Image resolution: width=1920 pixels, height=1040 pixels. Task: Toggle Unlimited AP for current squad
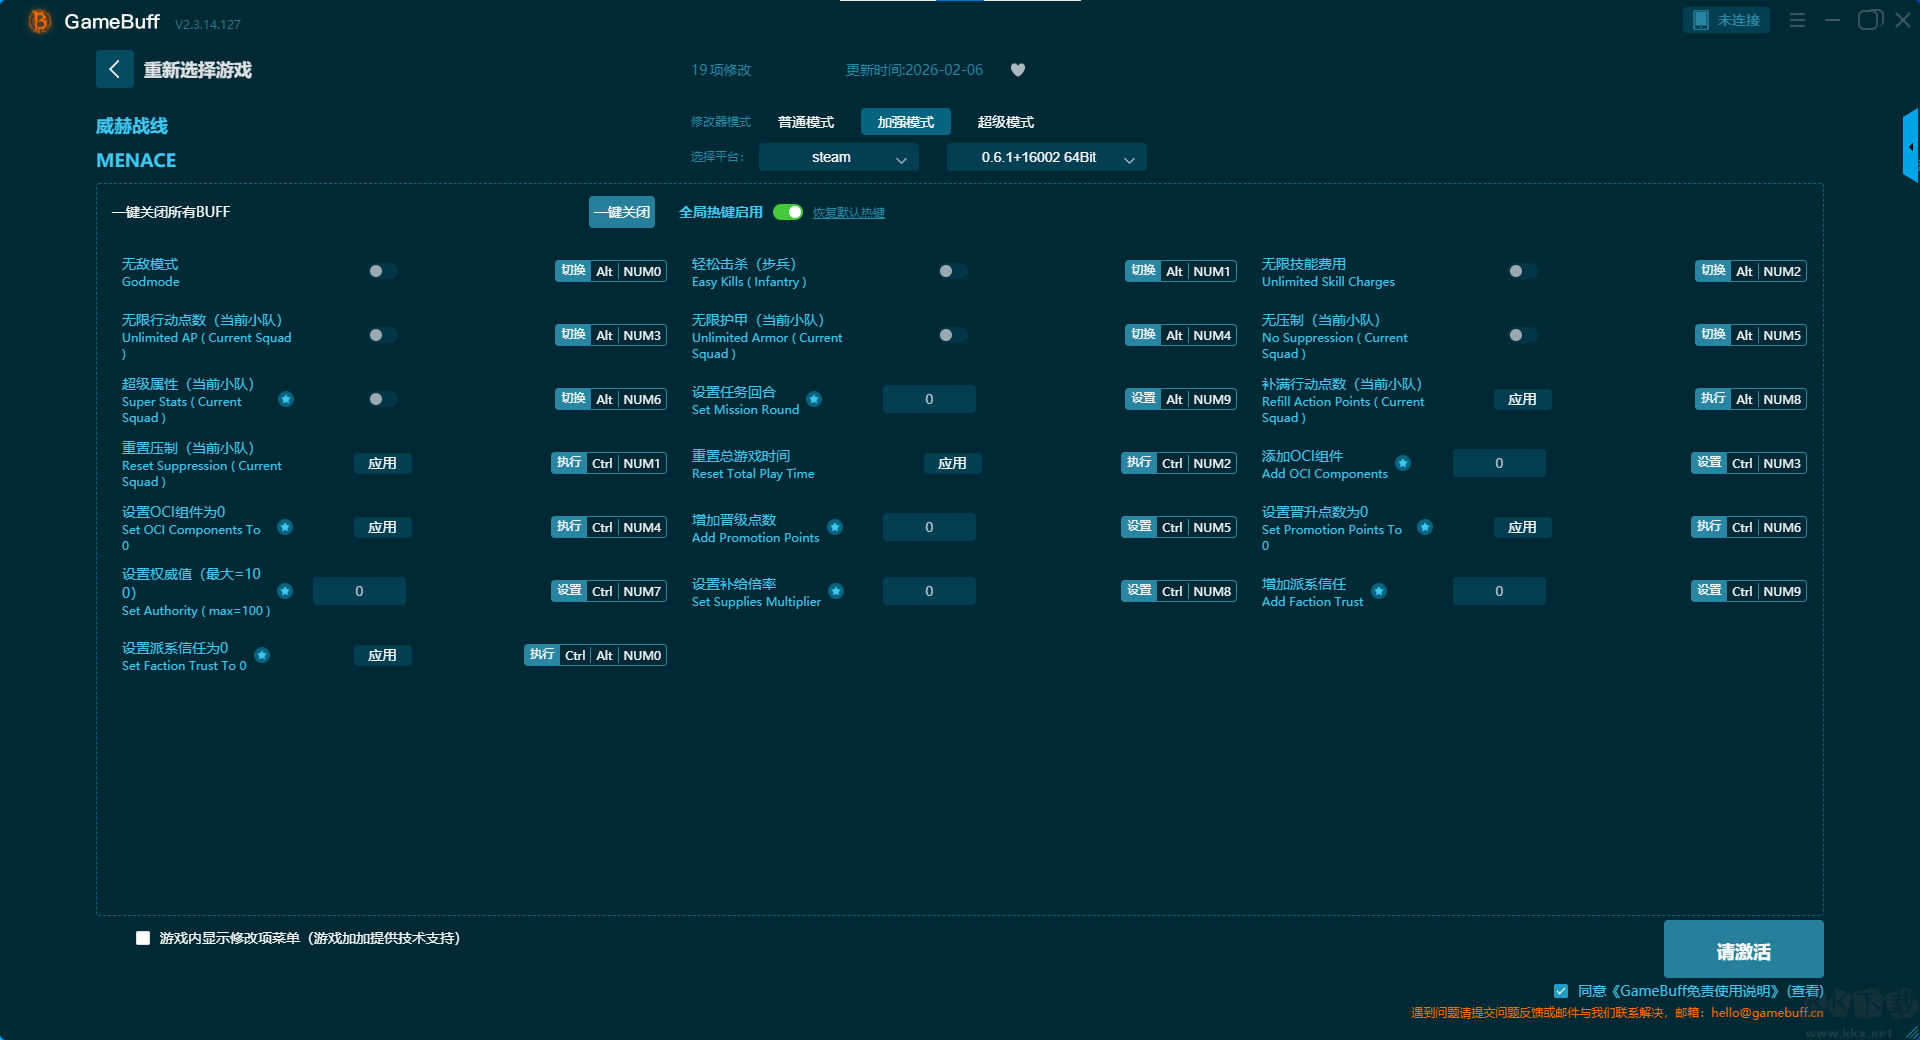coord(382,335)
